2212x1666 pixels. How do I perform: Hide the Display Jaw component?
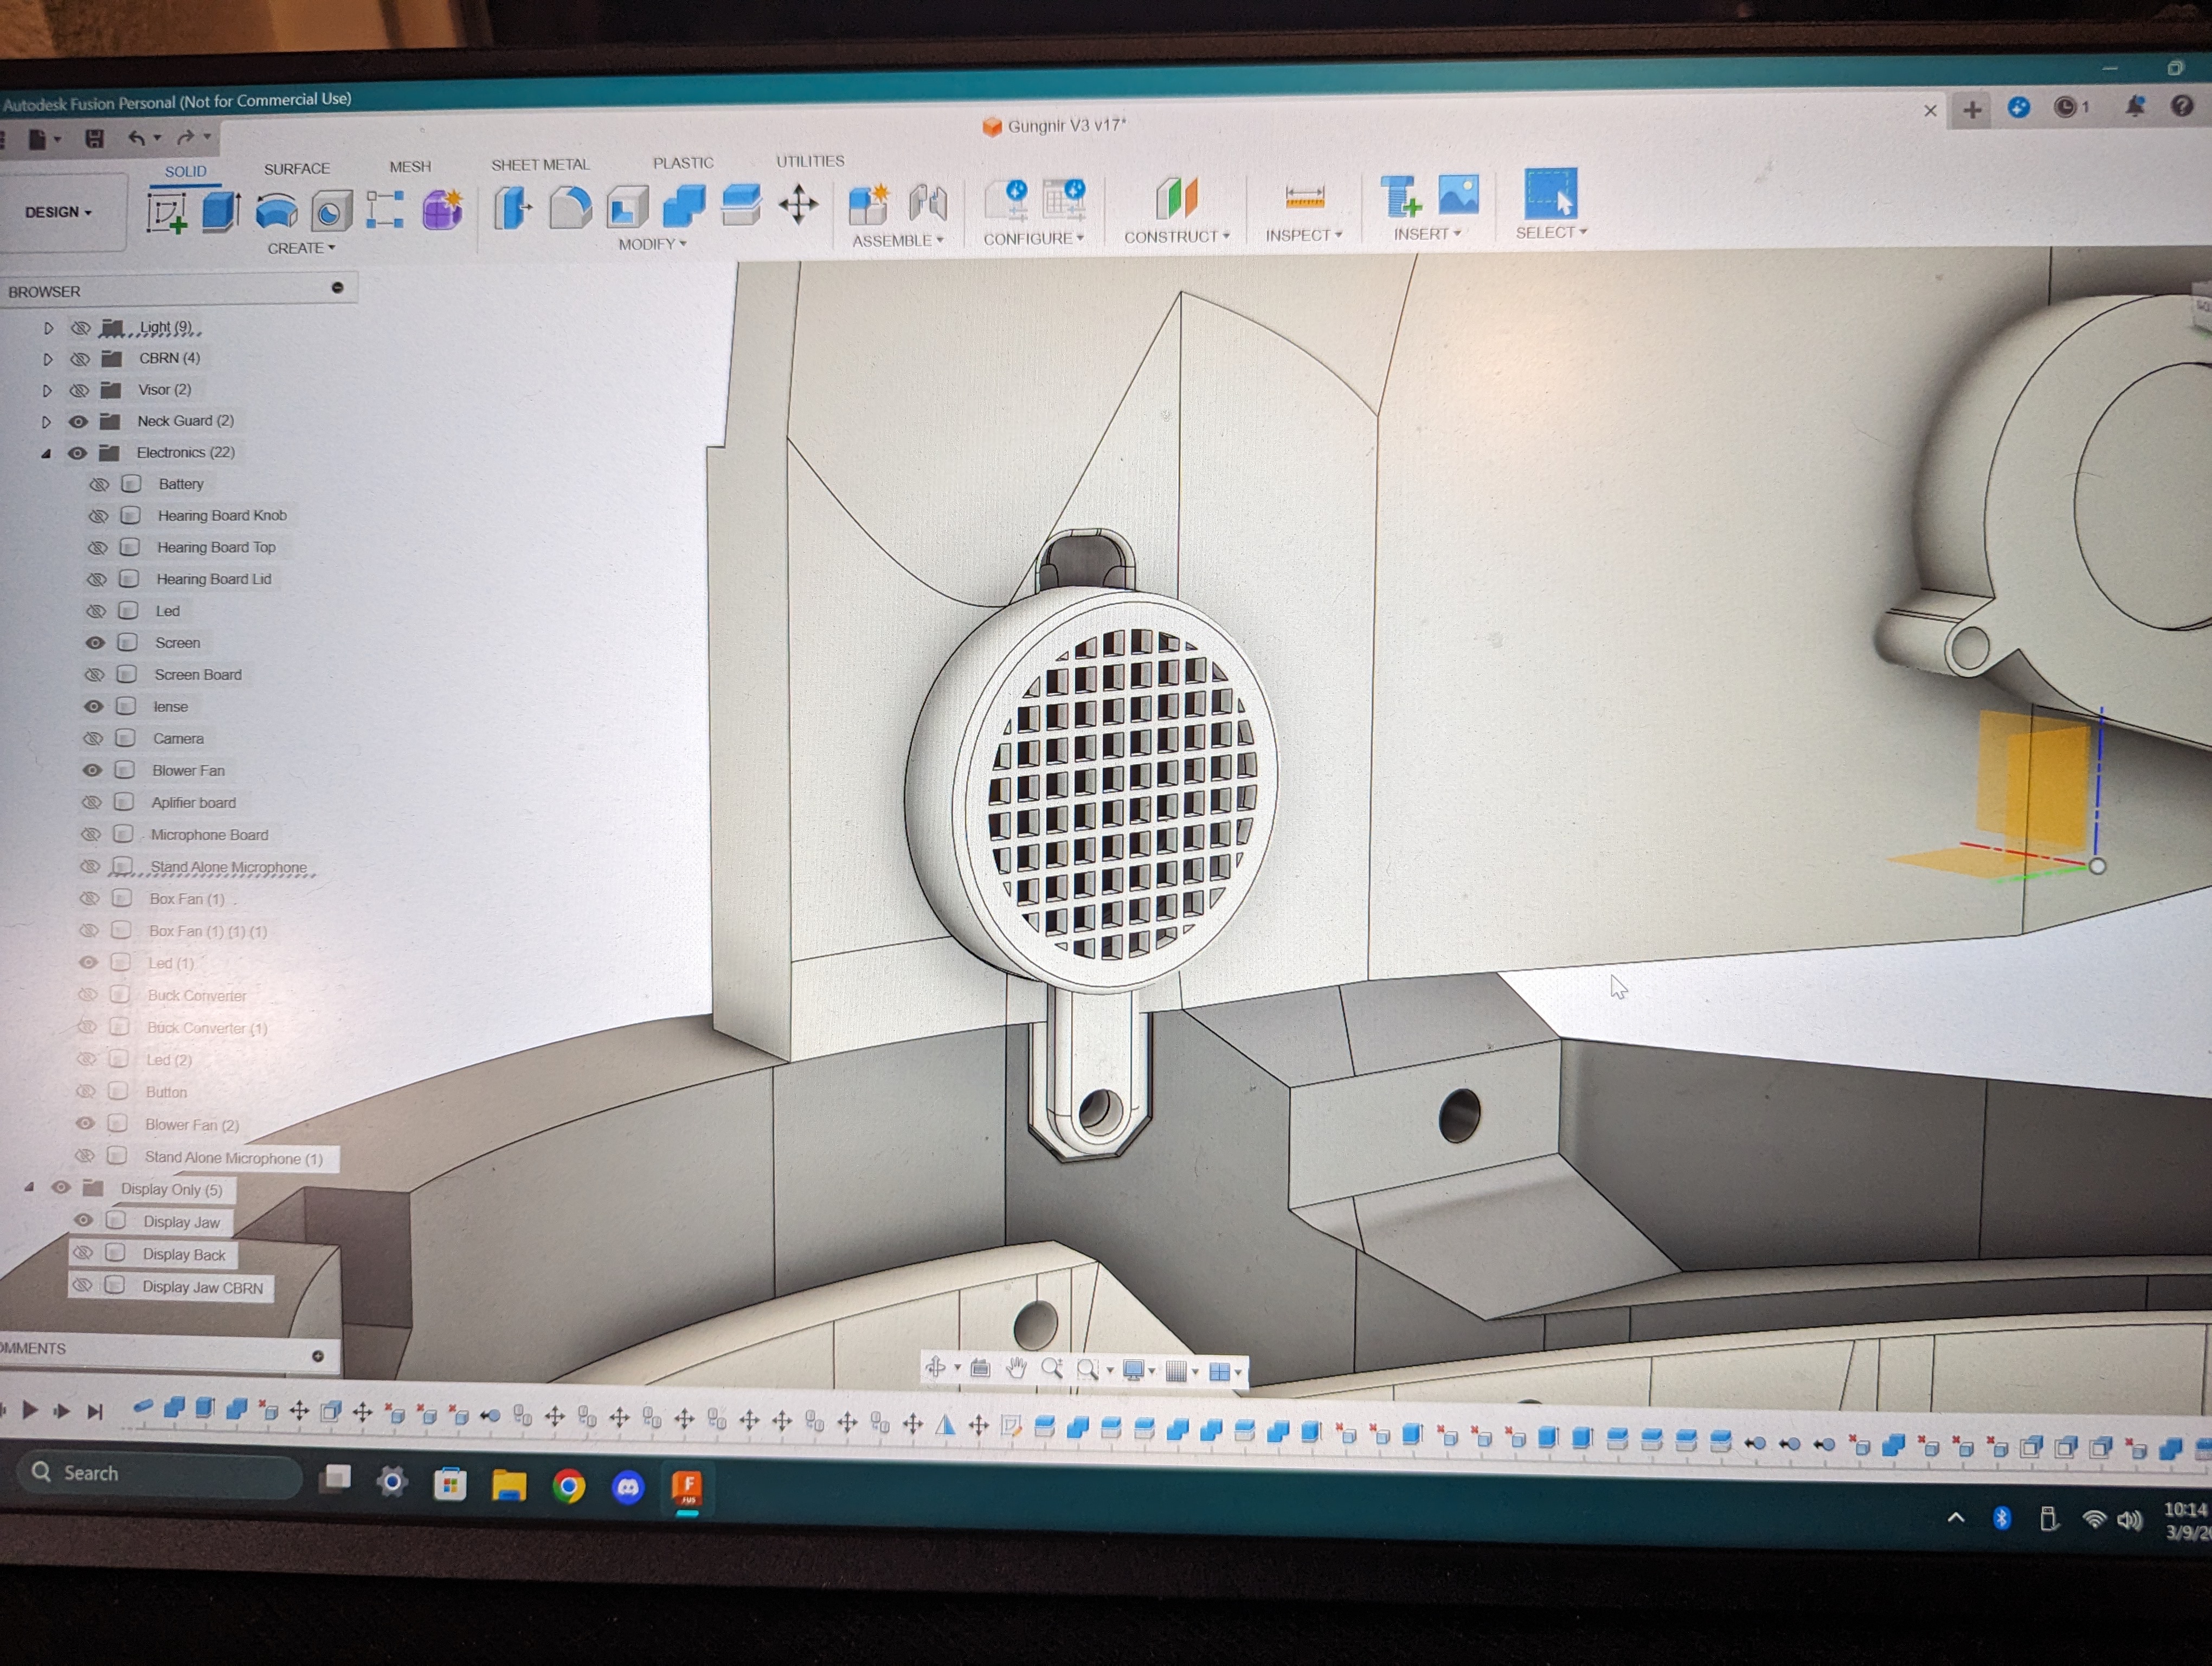84,1221
